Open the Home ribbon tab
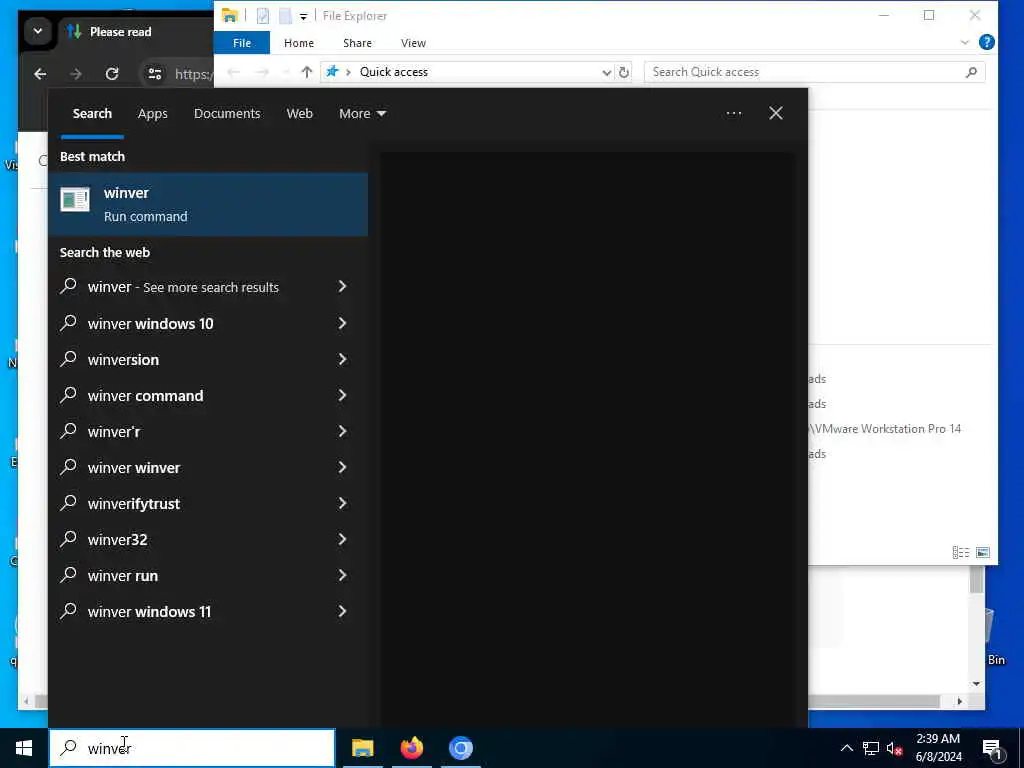The image size is (1024, 768). tap(298, 42)
